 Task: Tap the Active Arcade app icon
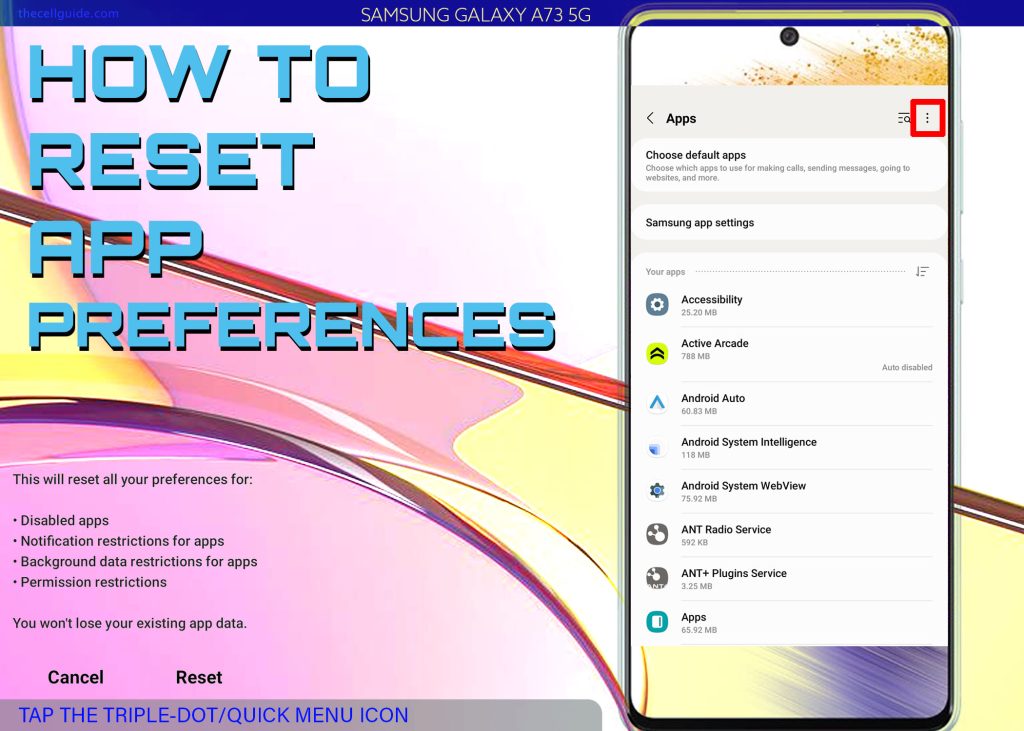tap(657, 353)
